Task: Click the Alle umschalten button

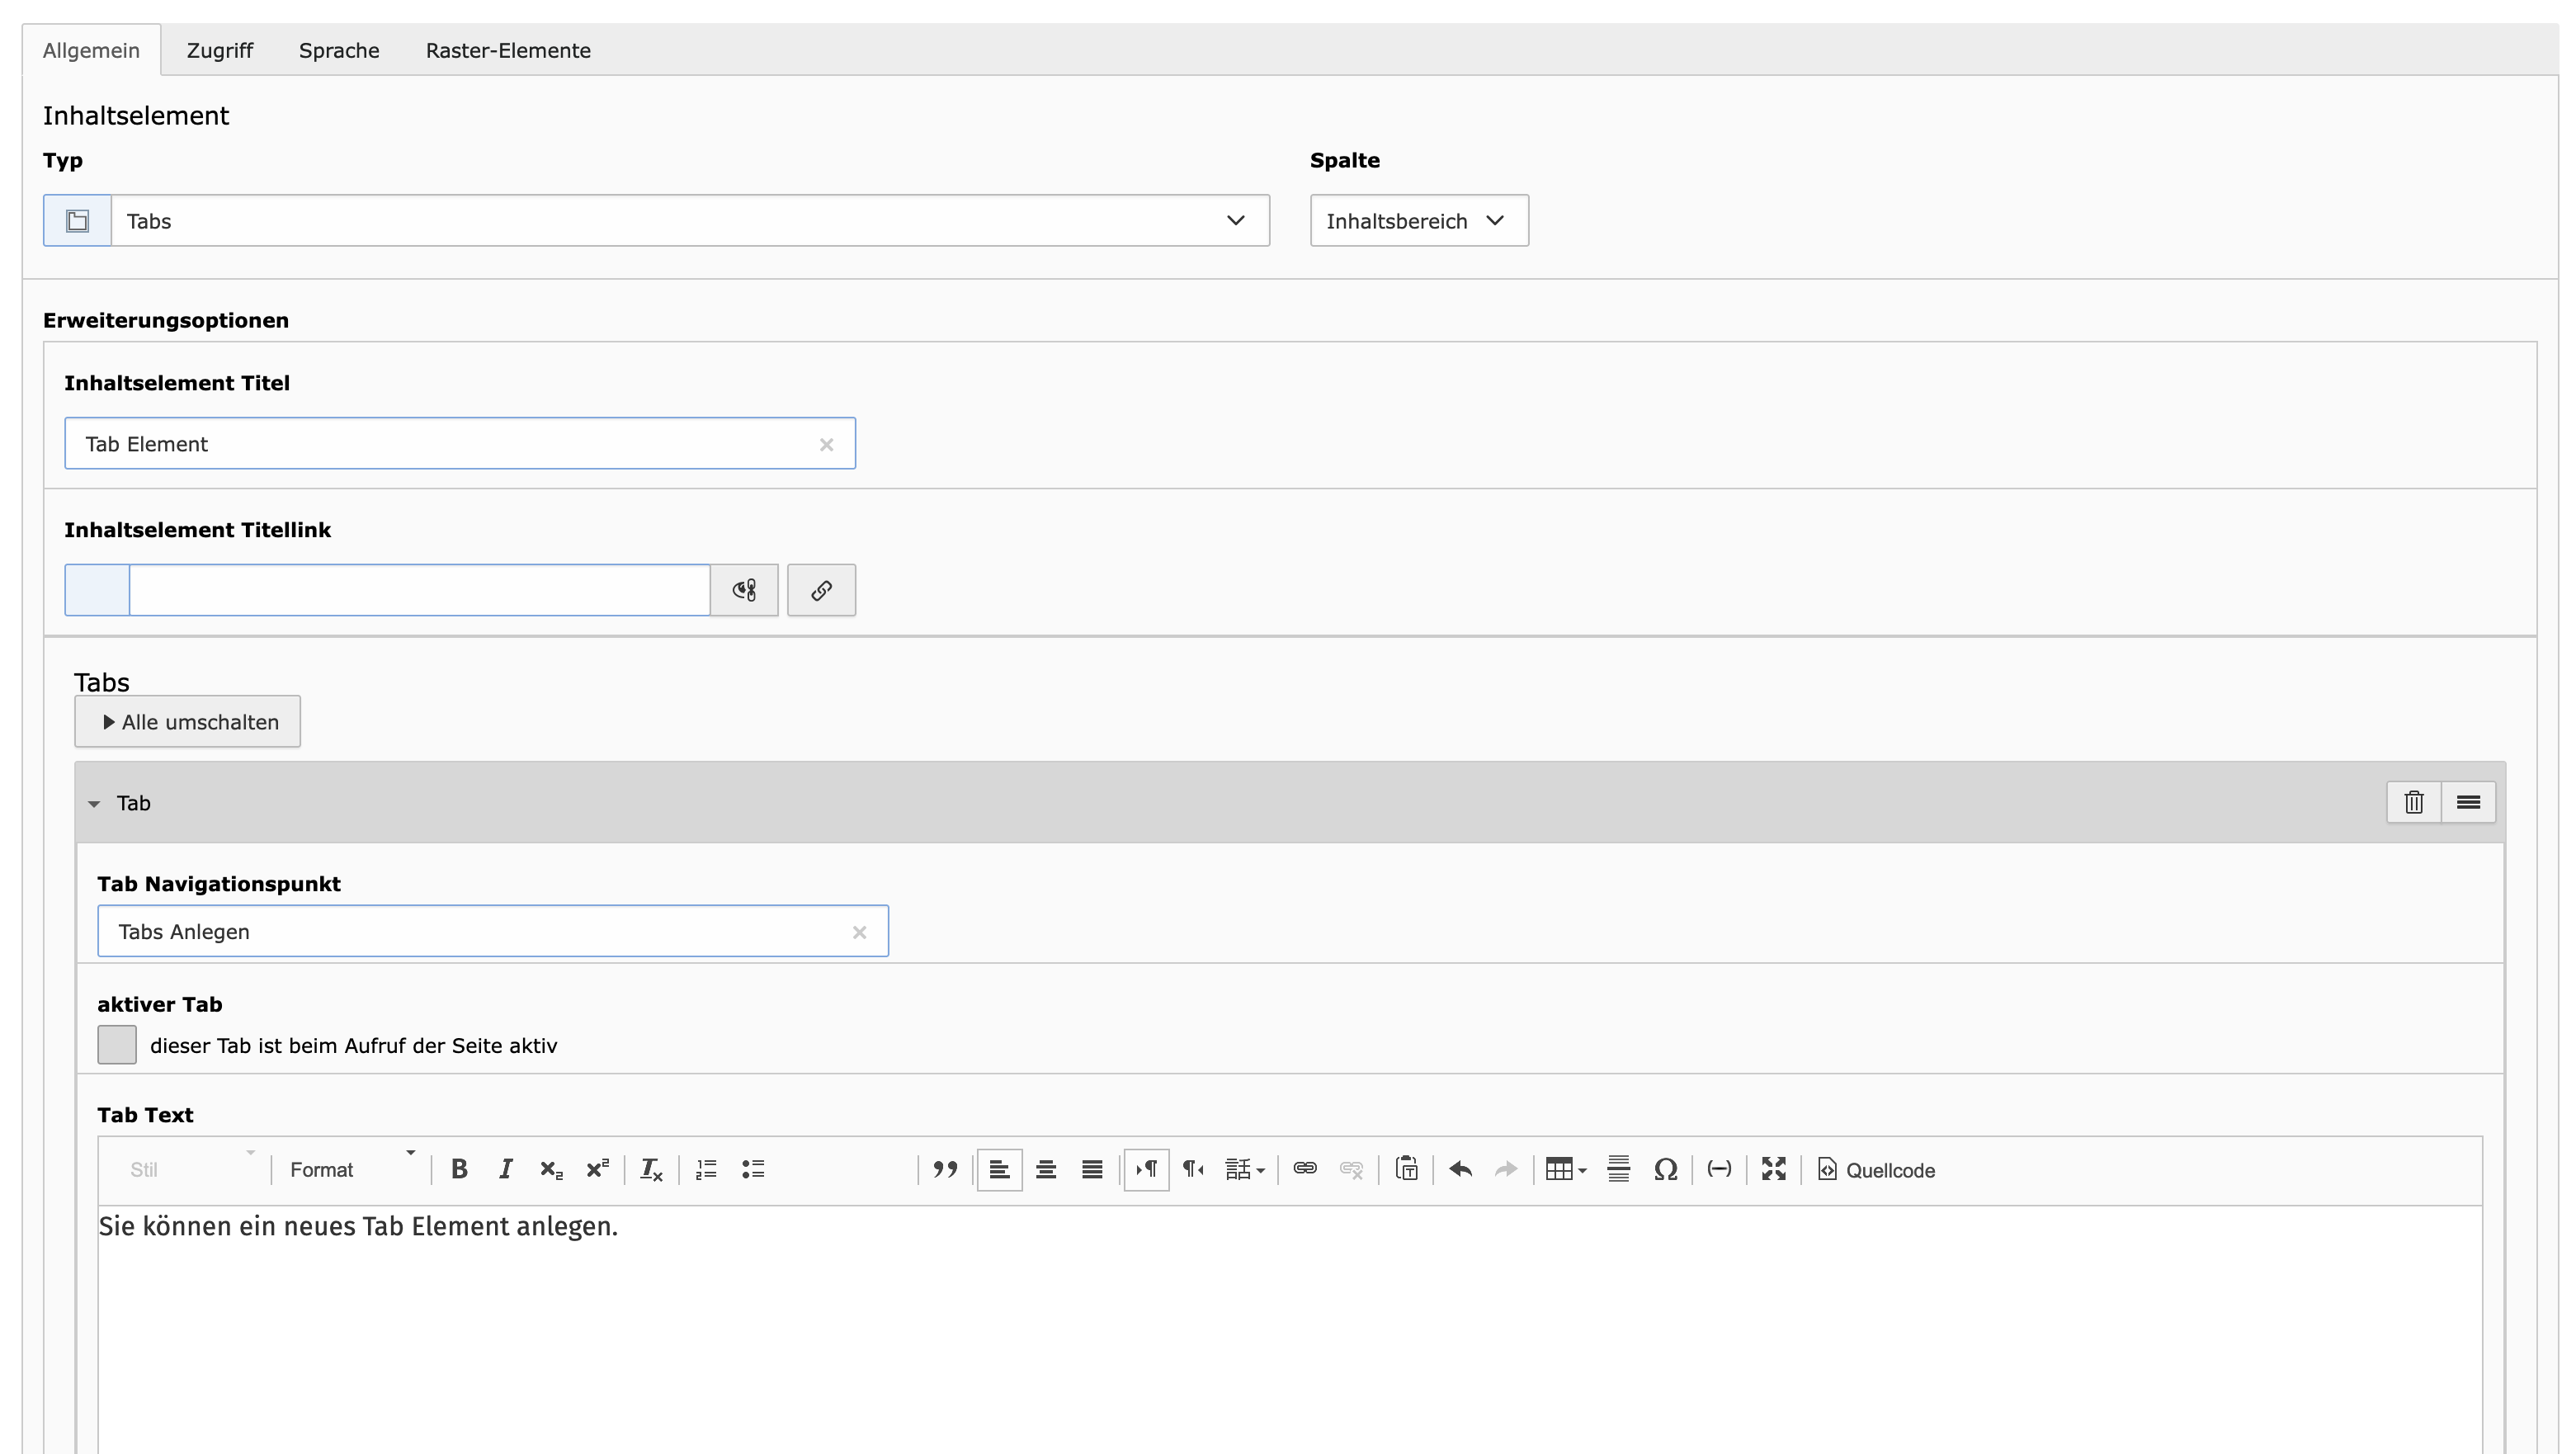Action: pyautogui.click(x=188, y=722)
